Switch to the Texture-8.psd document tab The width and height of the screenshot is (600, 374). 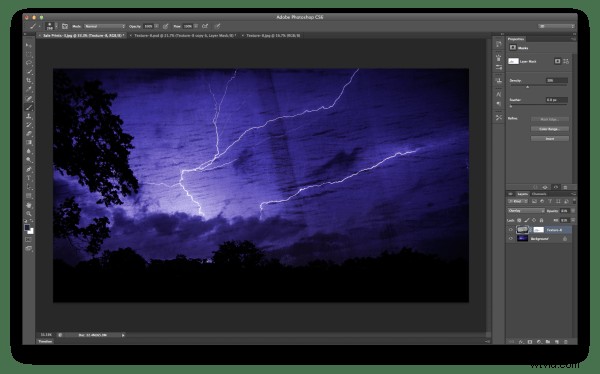183,35
